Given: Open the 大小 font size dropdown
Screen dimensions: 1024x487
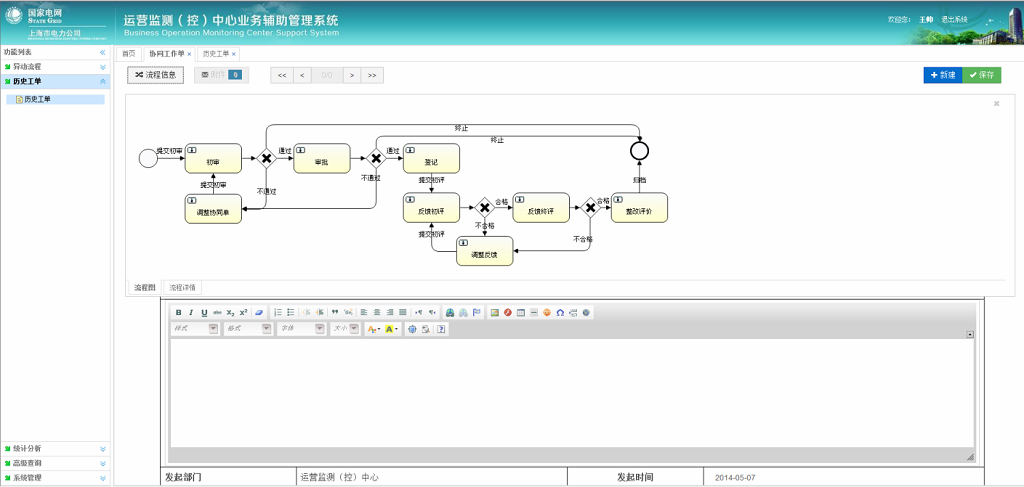Looking at the screenshot, I should point(351,329).
